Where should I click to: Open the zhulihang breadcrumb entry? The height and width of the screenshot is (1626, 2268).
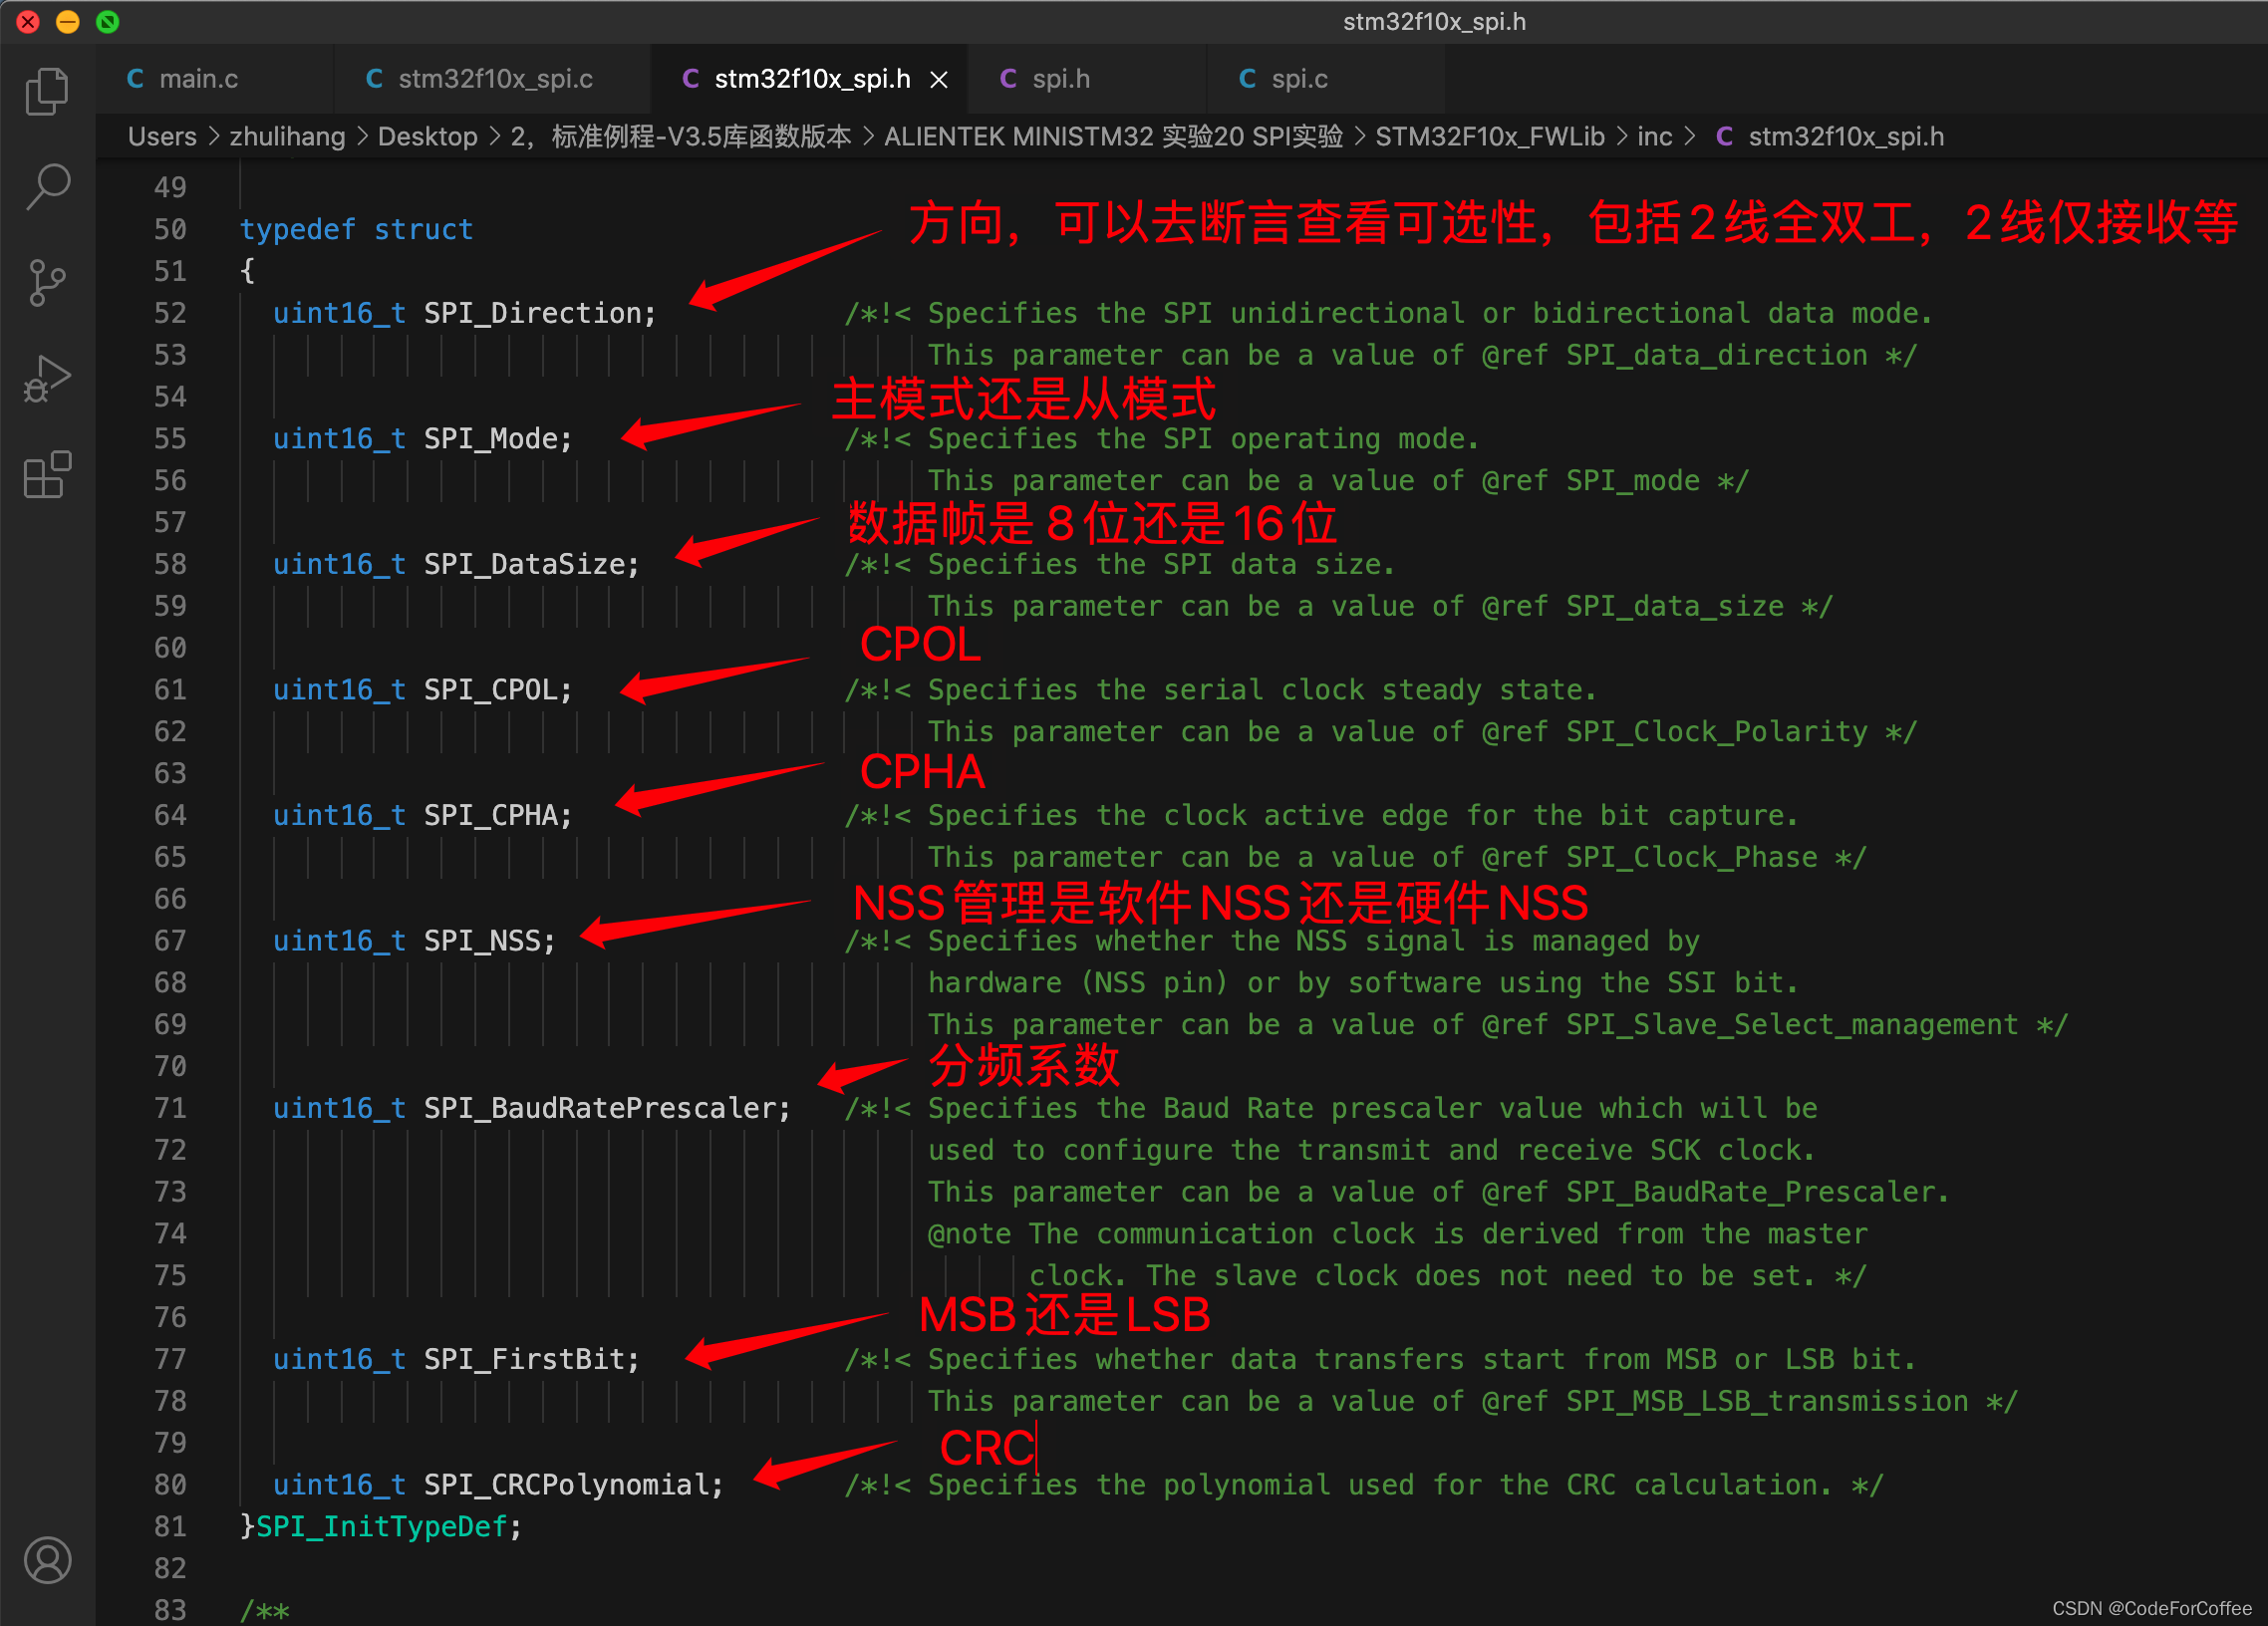click(x=287, y=136)
